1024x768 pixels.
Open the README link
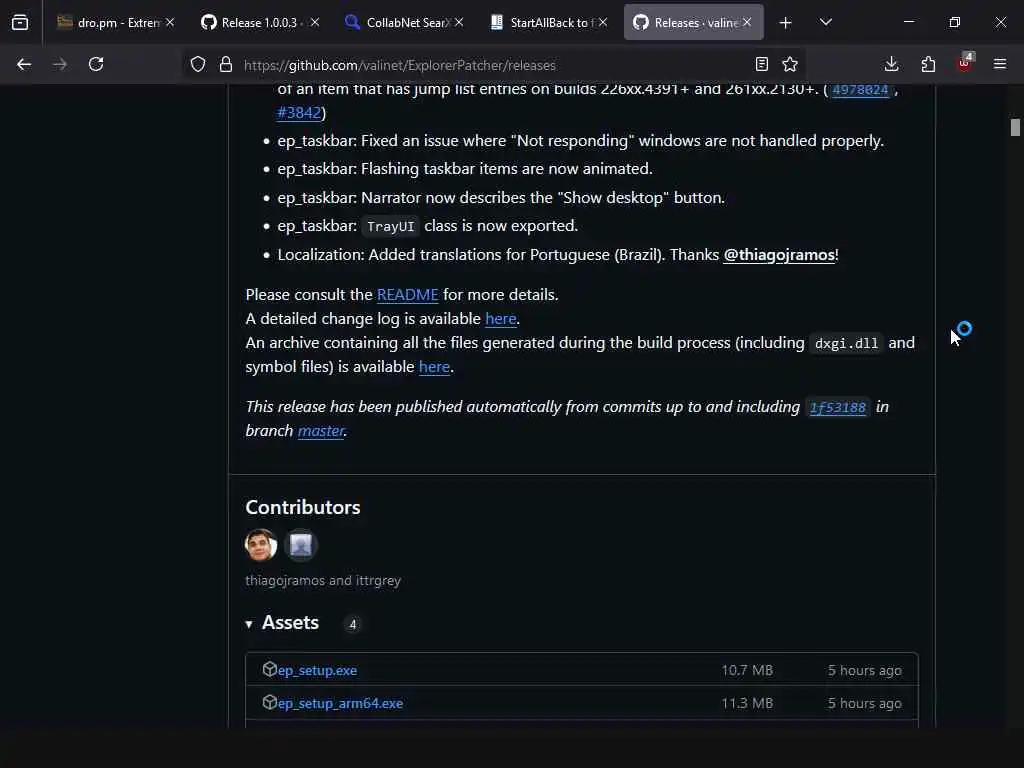408,295
